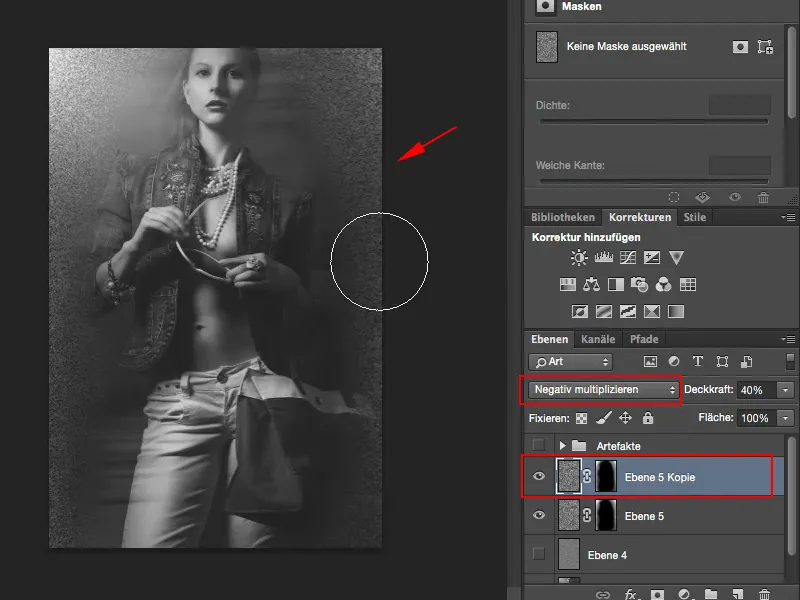Open the Brightness/Contrast adjustment icon
Screen dimensions: 800x600
click(x=578, y=257)
